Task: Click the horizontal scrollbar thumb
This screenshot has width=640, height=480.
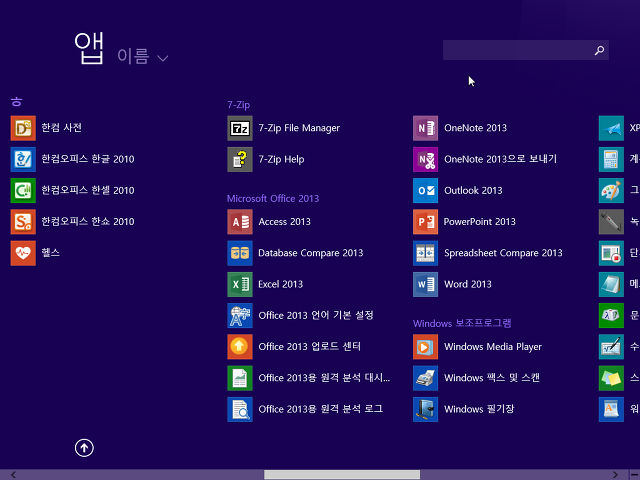Action: coord(342,475)
